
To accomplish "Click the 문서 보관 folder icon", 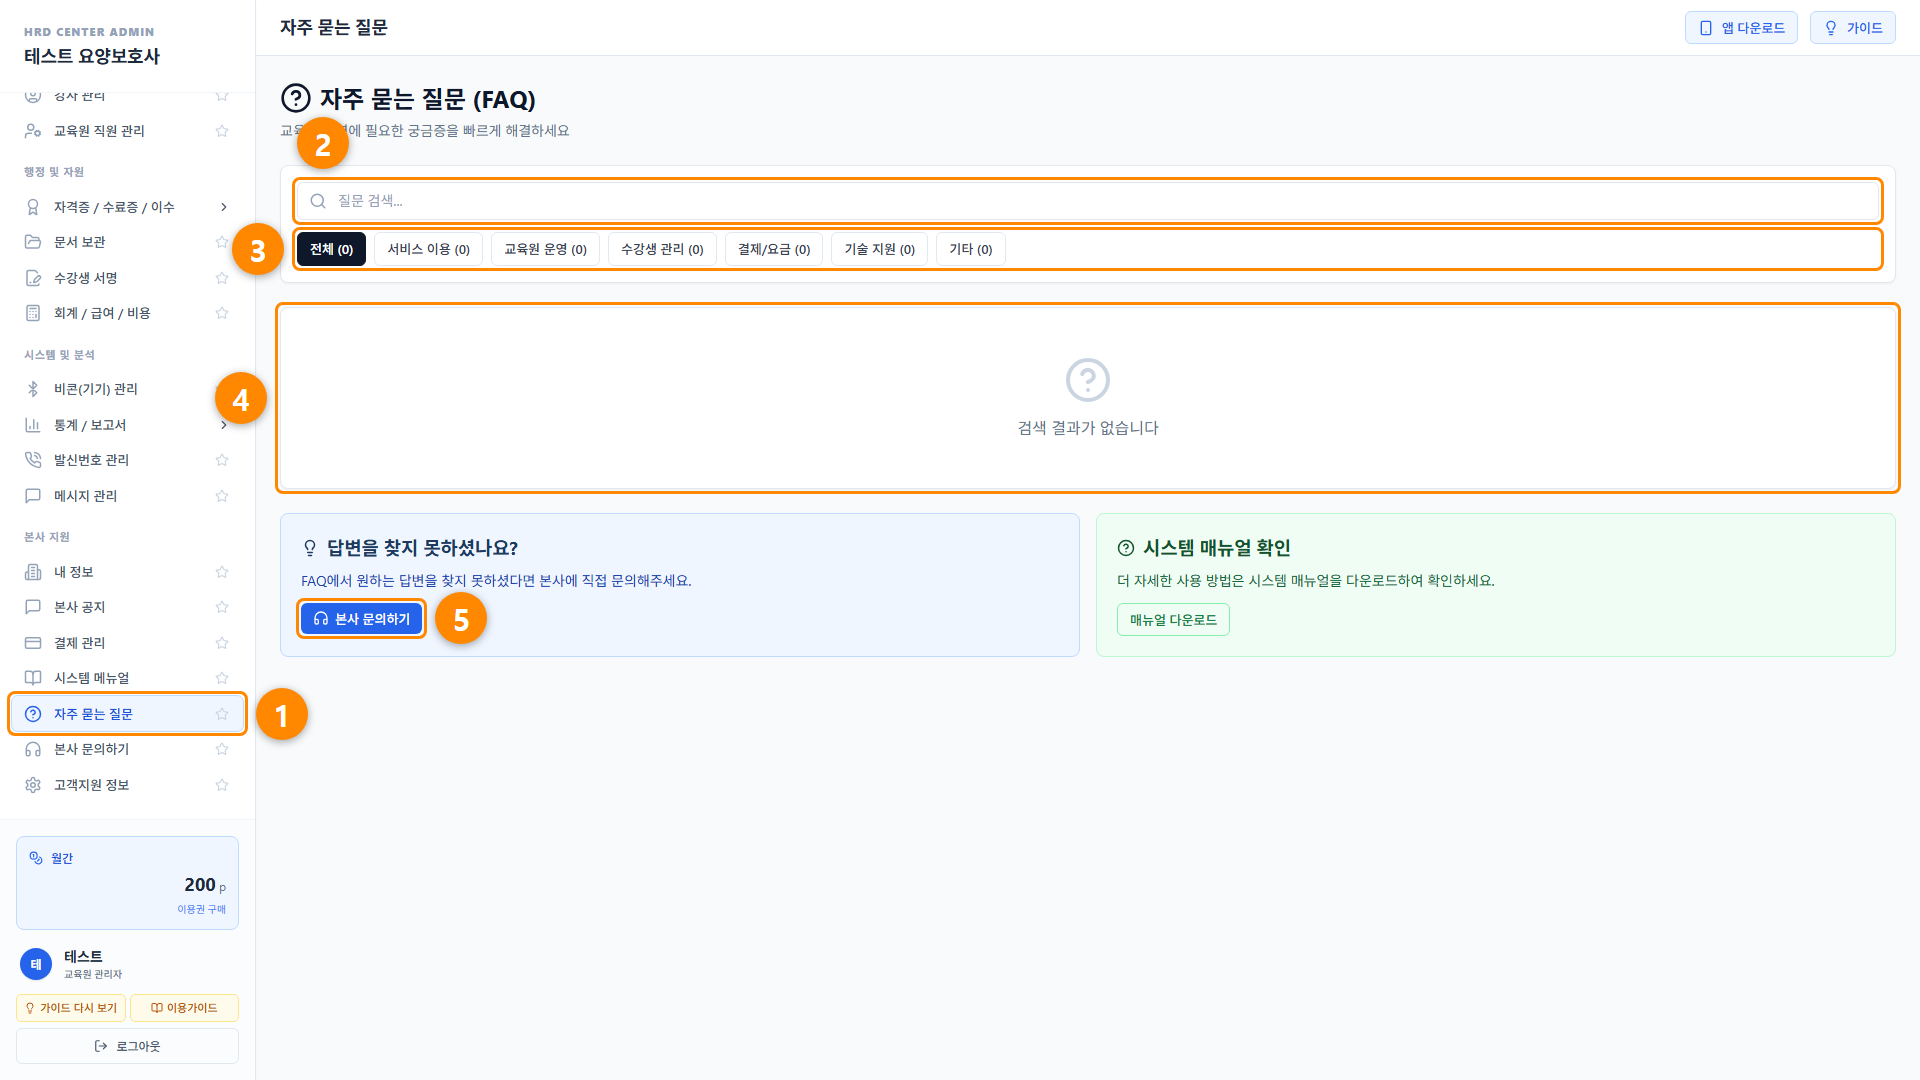I will pyautogui.click(x=33, y=242).
